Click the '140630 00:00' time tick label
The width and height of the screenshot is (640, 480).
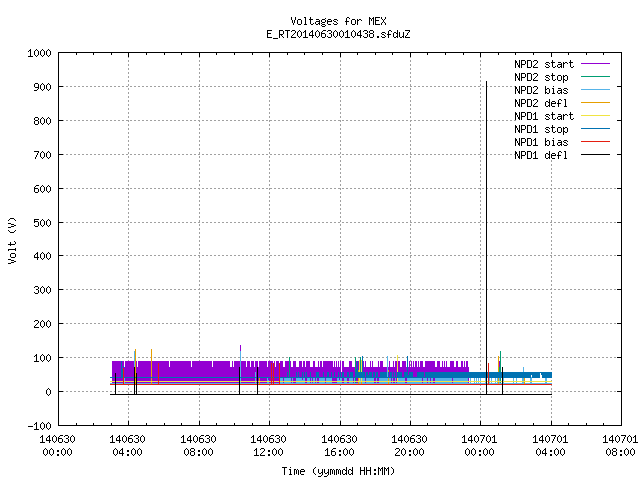pos(58,446)
